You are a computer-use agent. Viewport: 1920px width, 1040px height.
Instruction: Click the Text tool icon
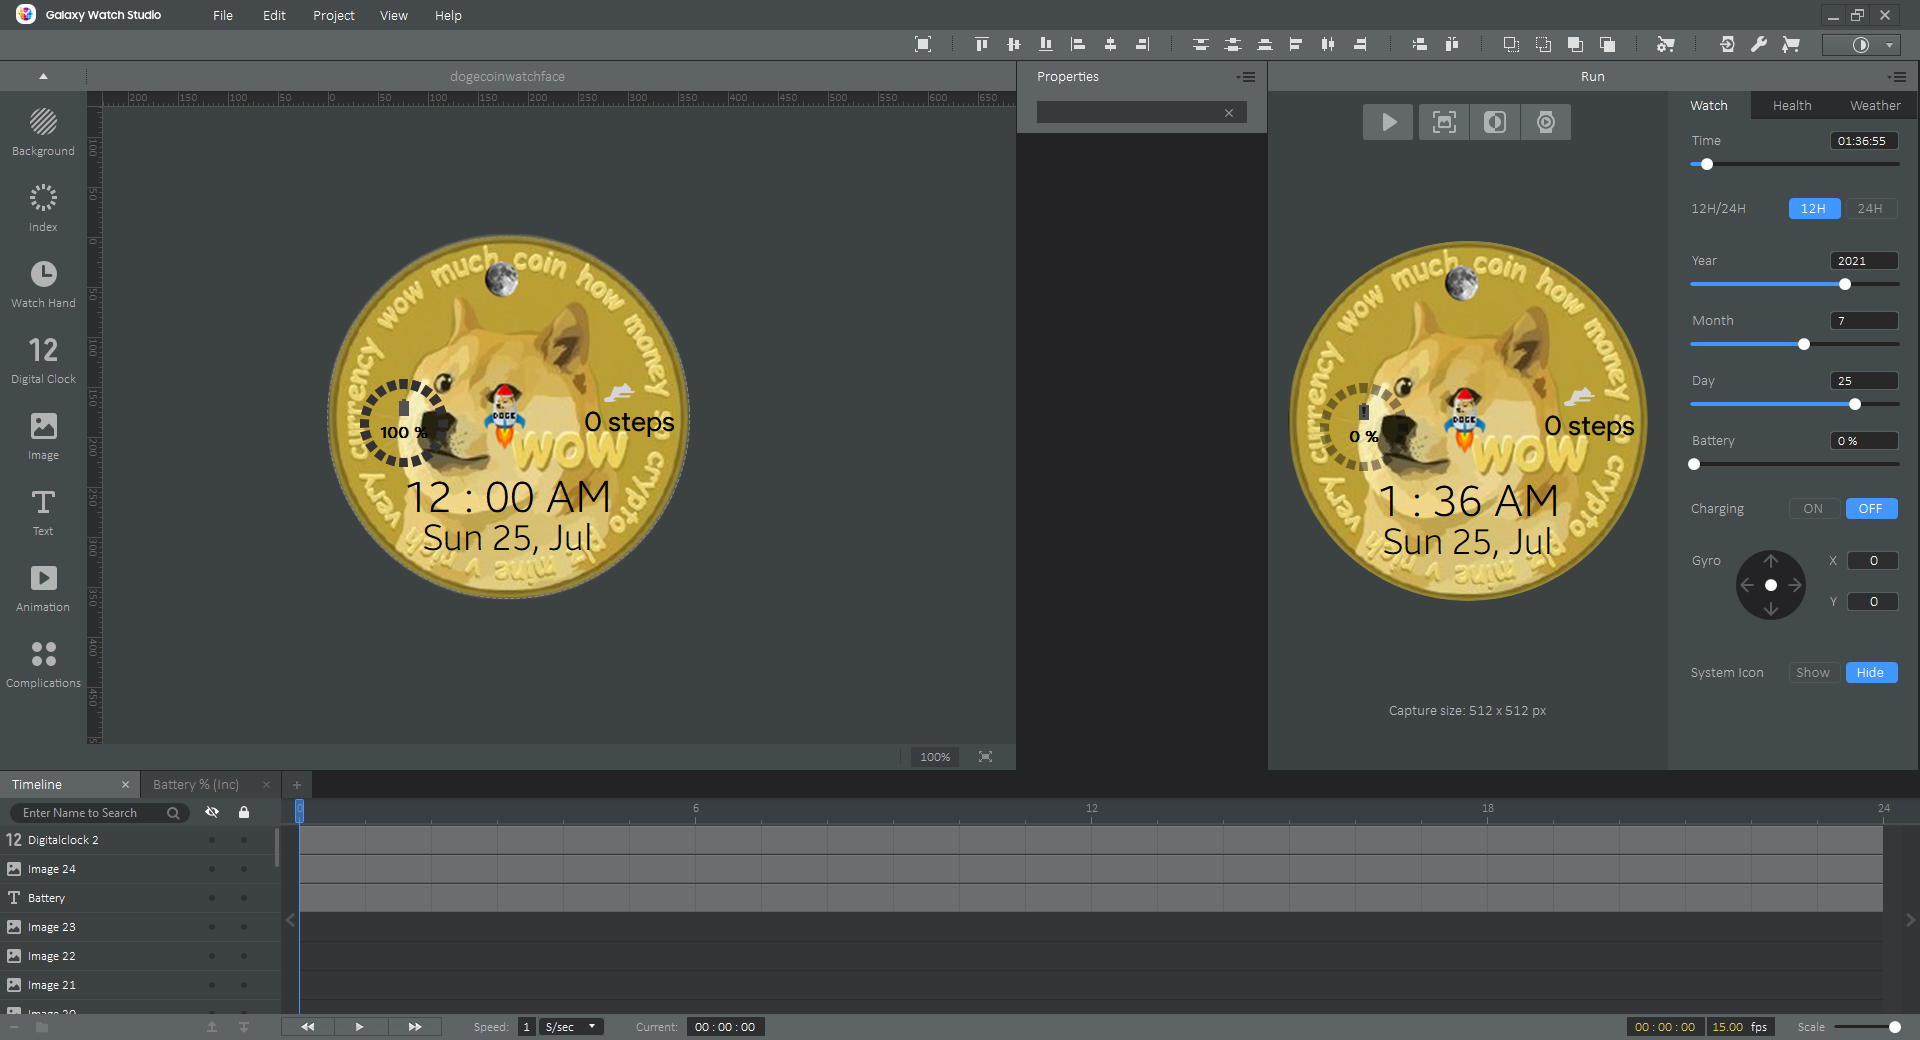click(x=43, y=511)
